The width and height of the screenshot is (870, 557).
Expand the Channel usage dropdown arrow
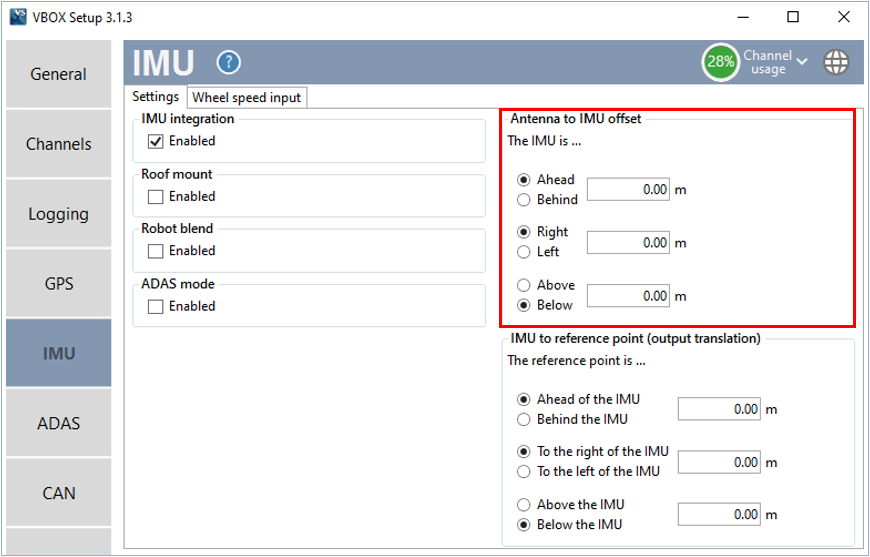[802, 61]
